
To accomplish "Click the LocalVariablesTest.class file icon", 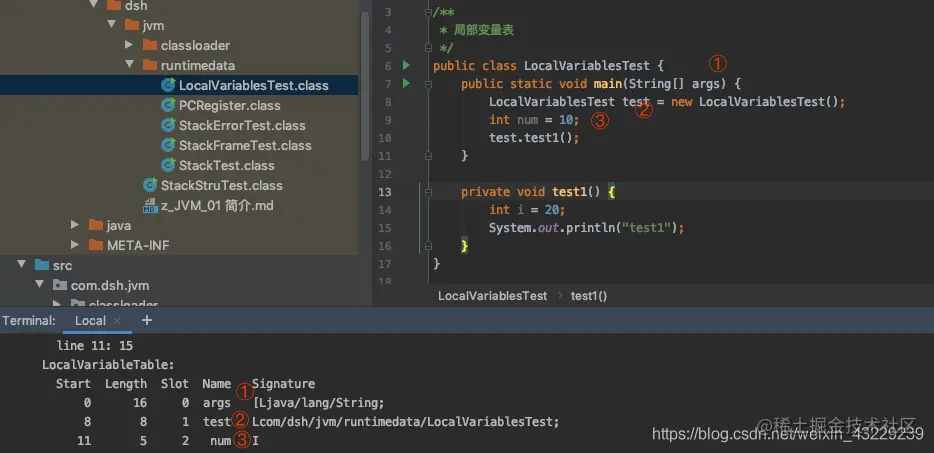I will point(169,85).
